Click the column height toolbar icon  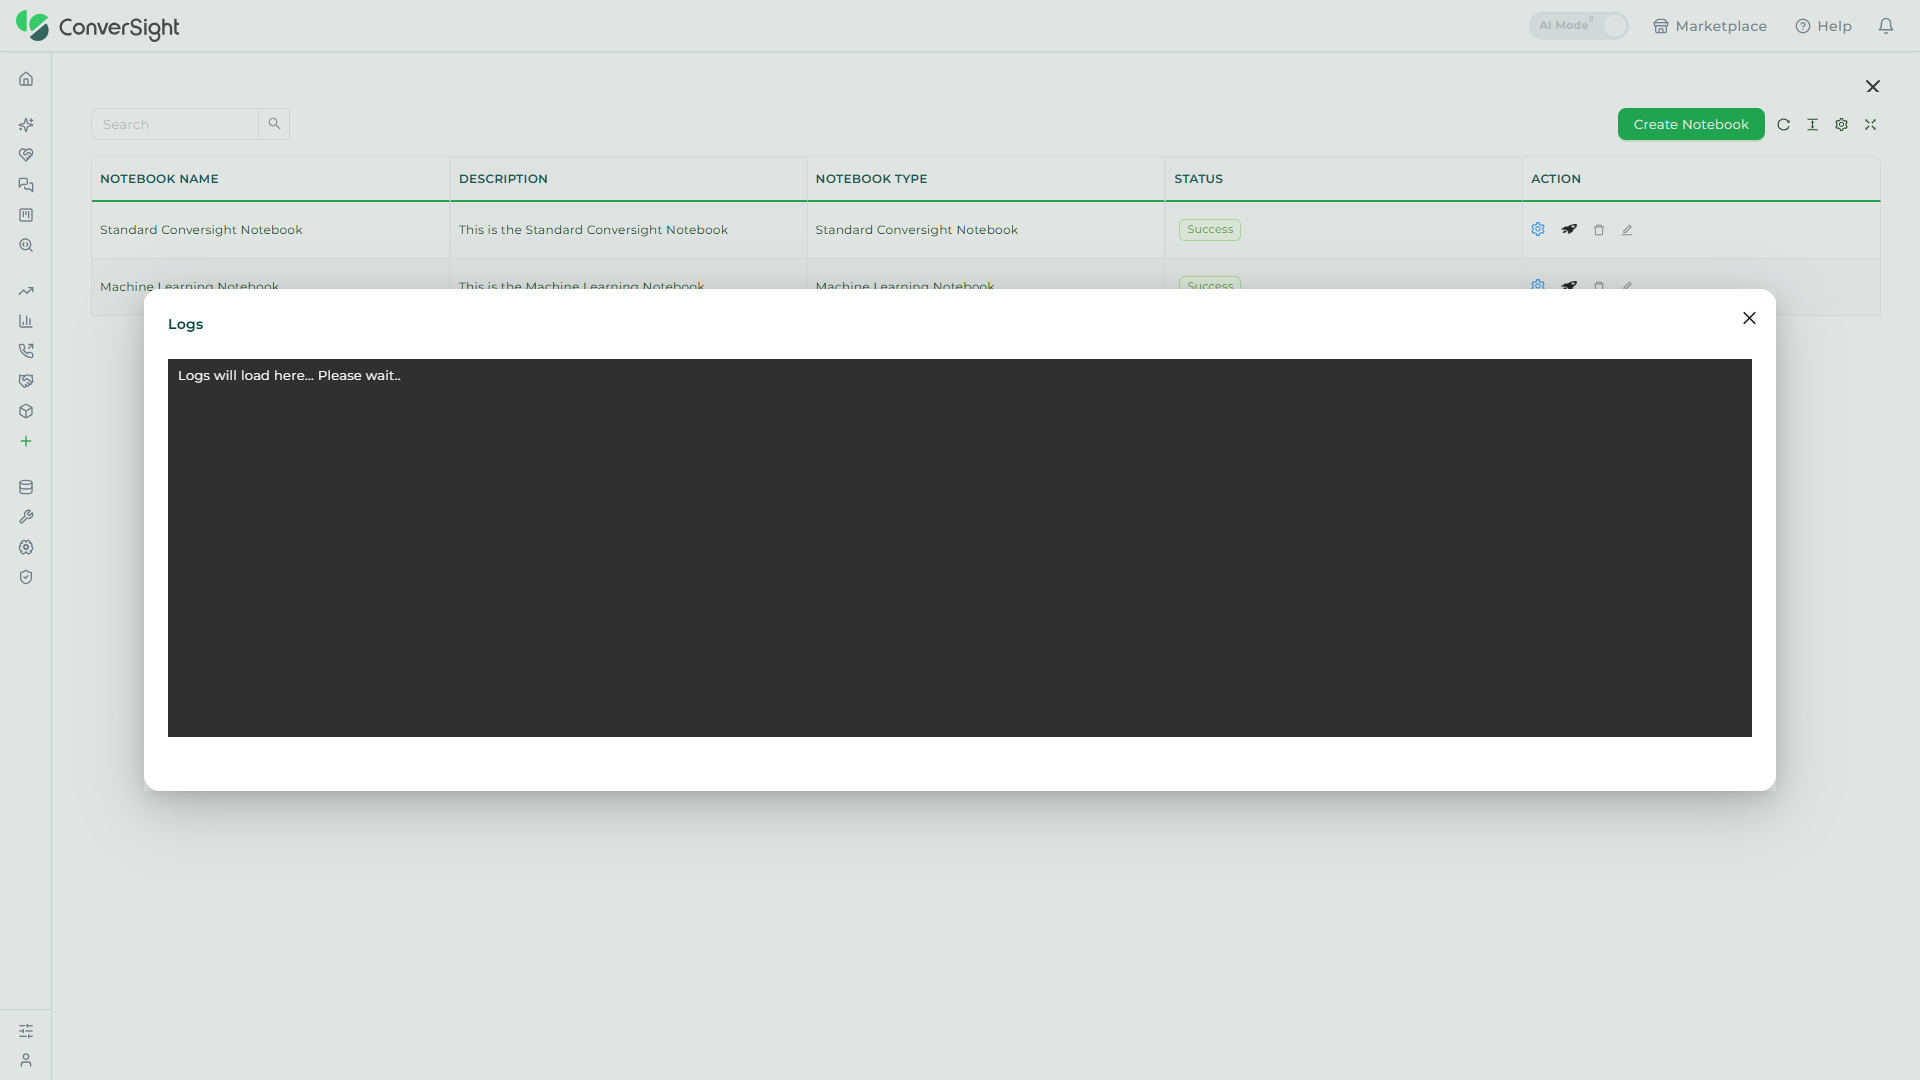[x=1812, y=124]
